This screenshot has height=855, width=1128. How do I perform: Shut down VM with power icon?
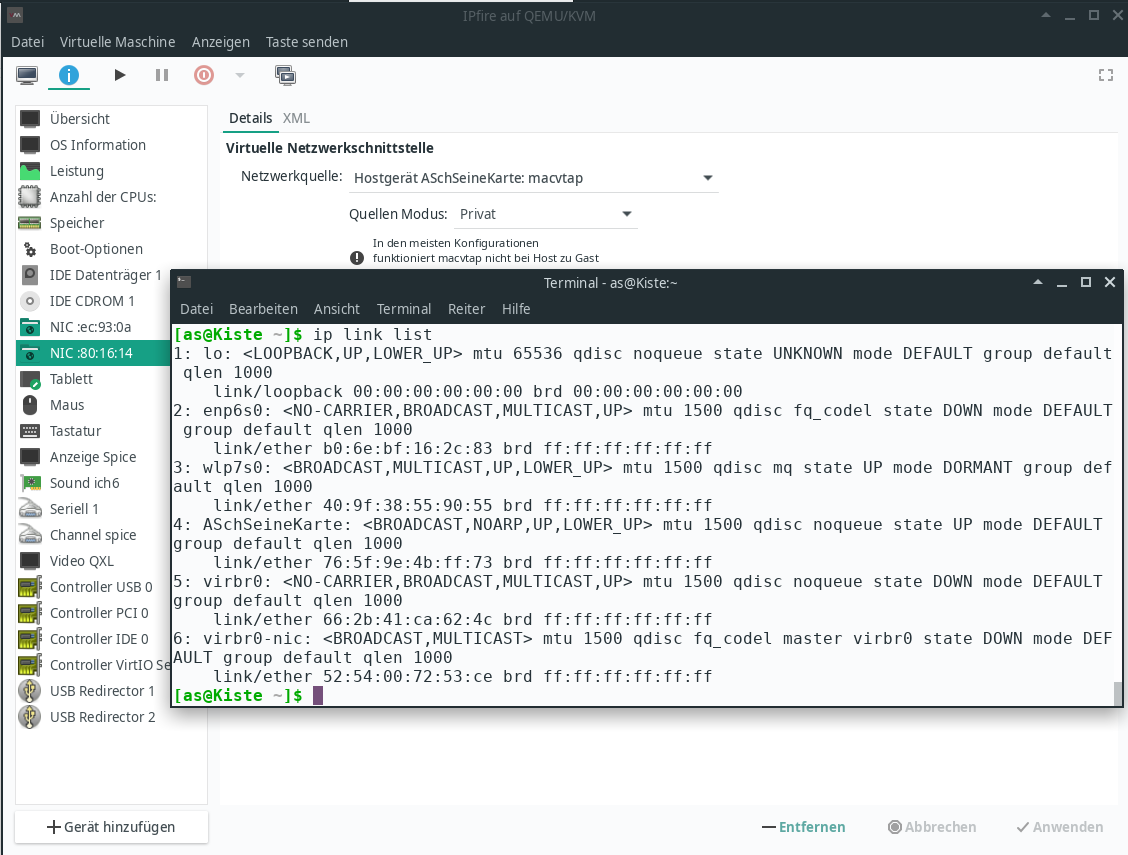pos(204,75)
